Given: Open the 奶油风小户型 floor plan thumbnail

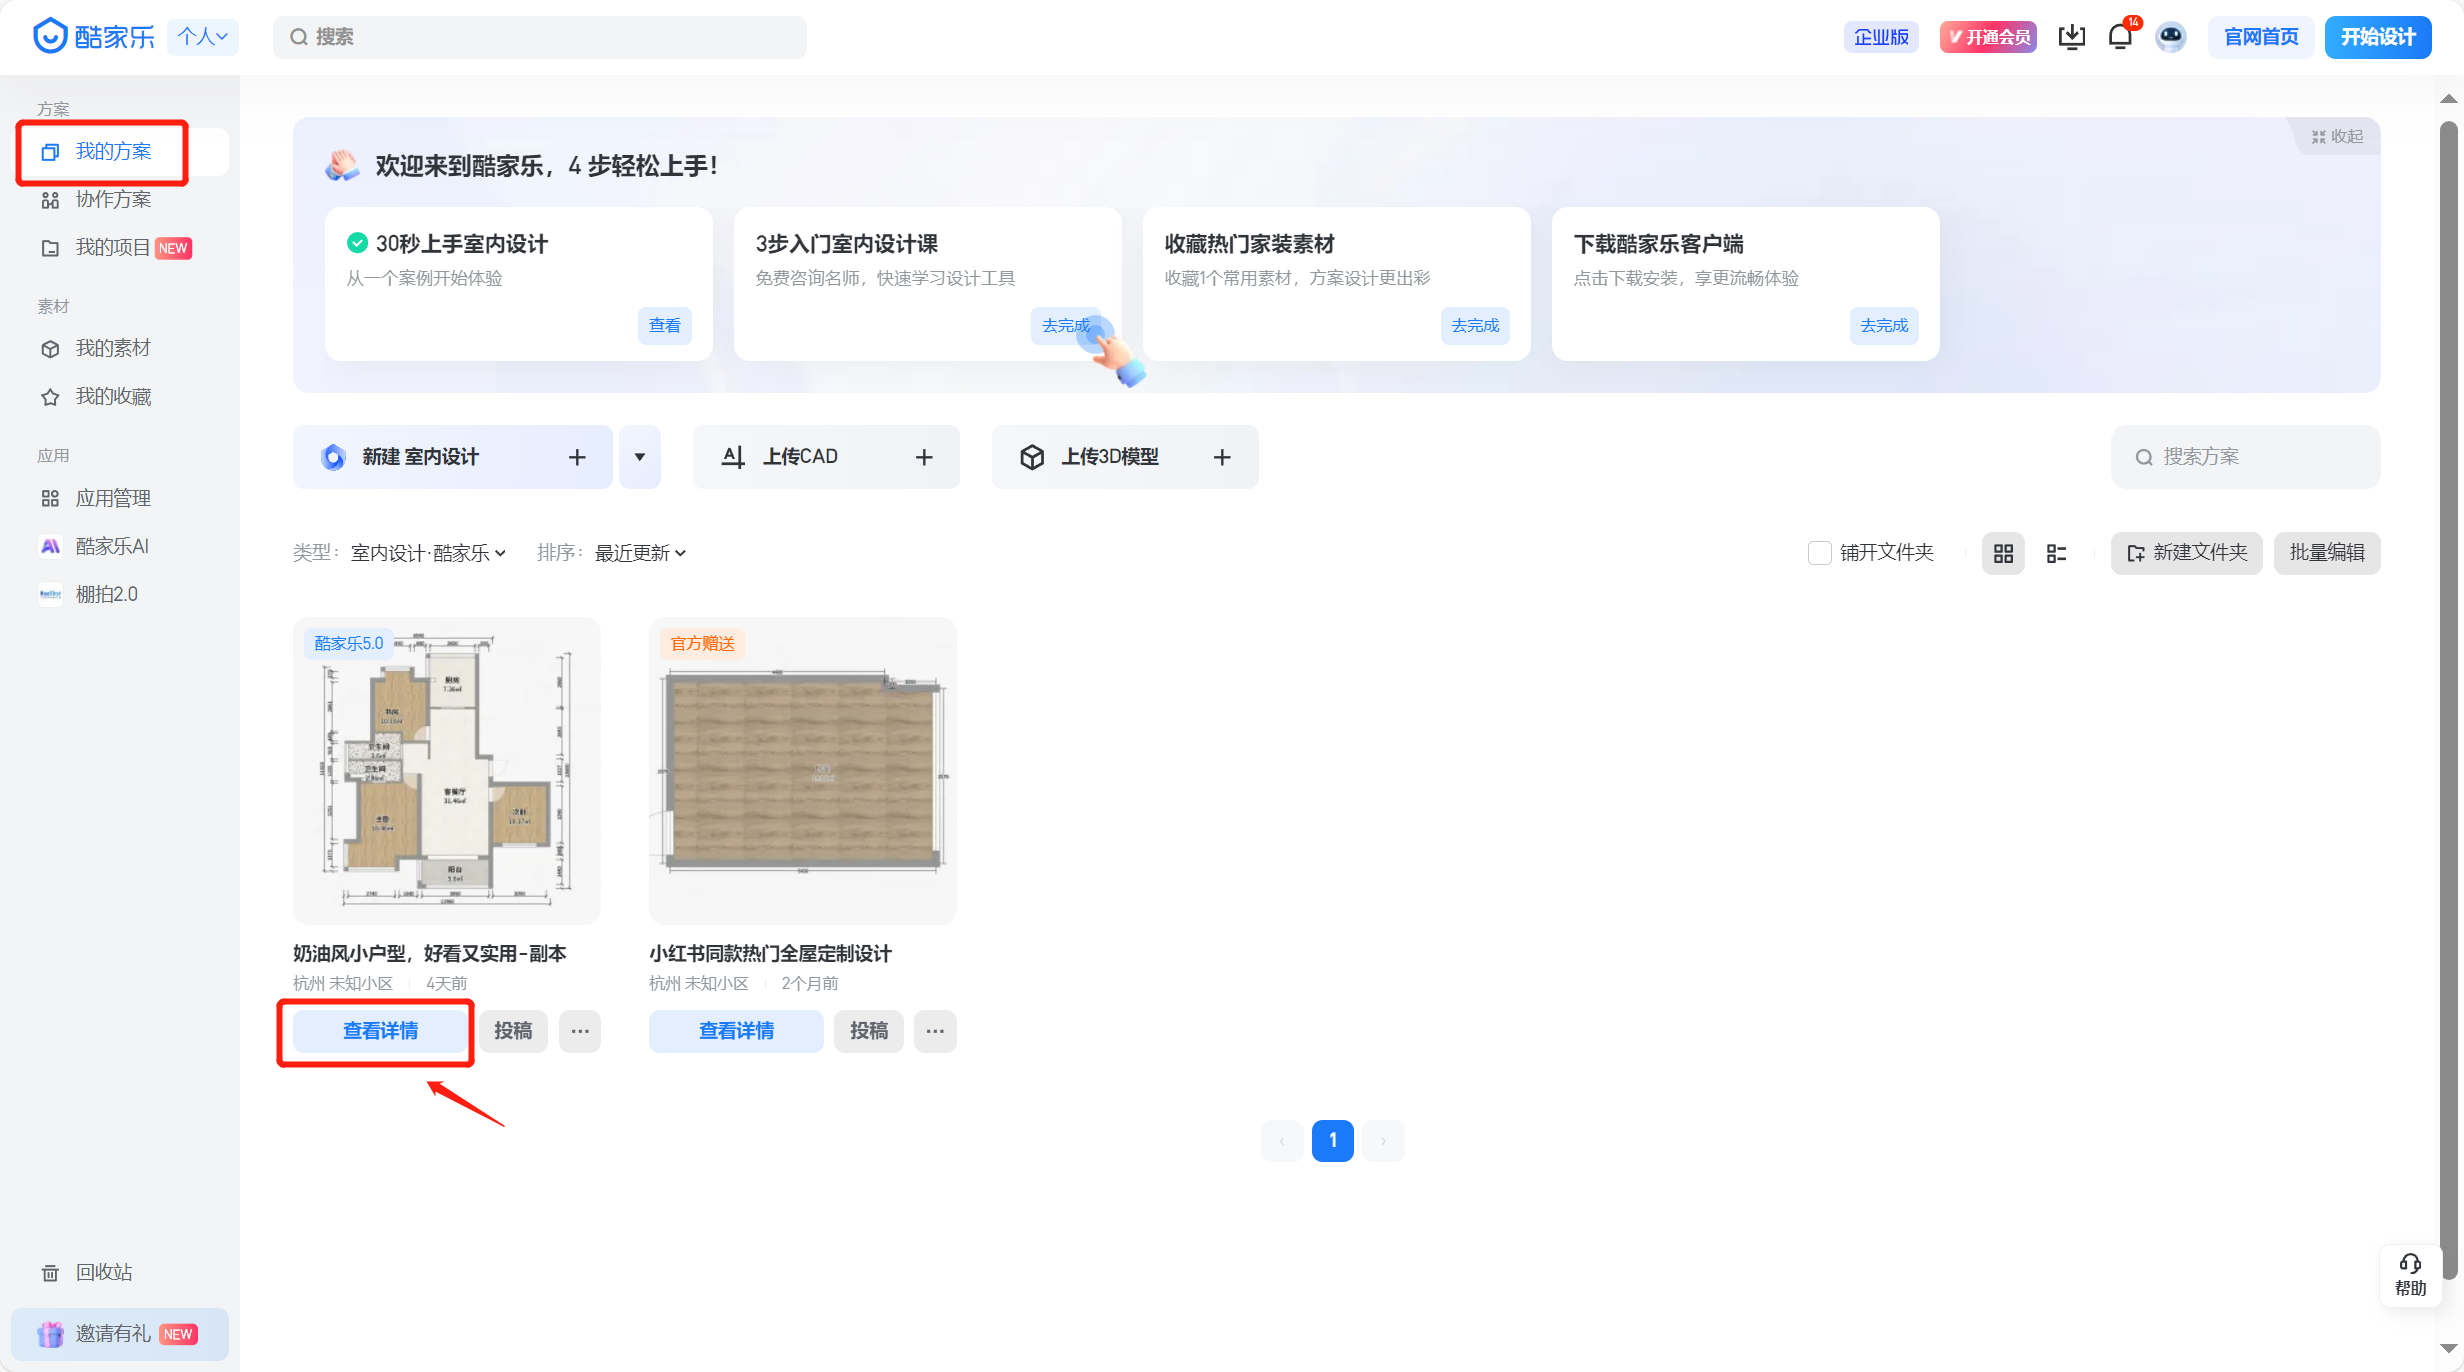Looking at the screenshot, I should [447, 771].
